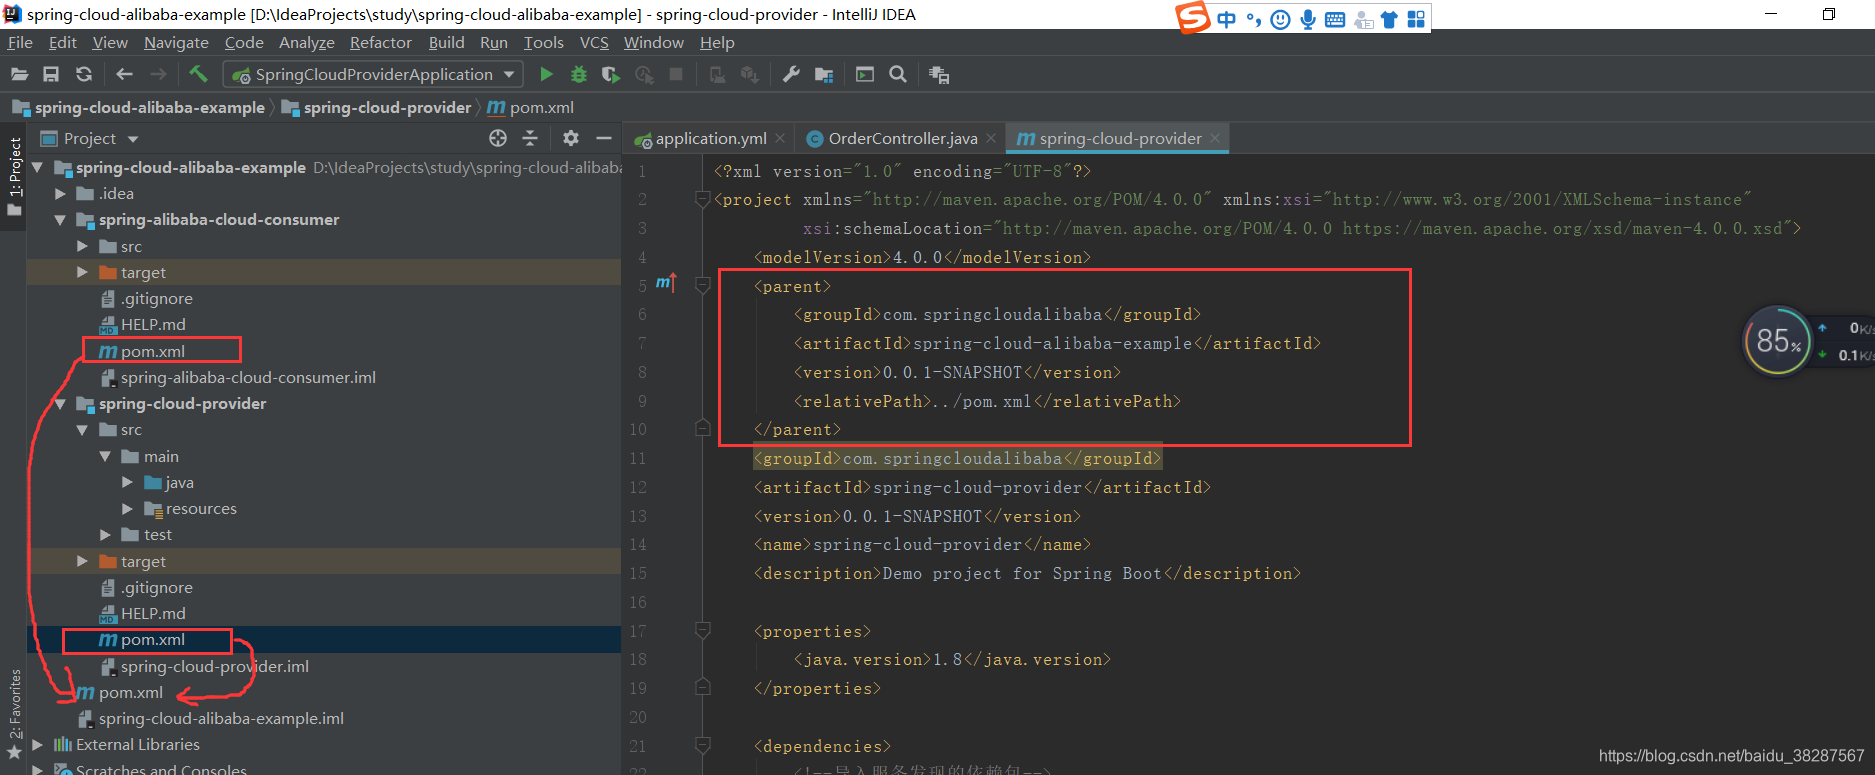1875x775 pixels.
Task: Switch to application.yml tab
Action: point(710,138)
